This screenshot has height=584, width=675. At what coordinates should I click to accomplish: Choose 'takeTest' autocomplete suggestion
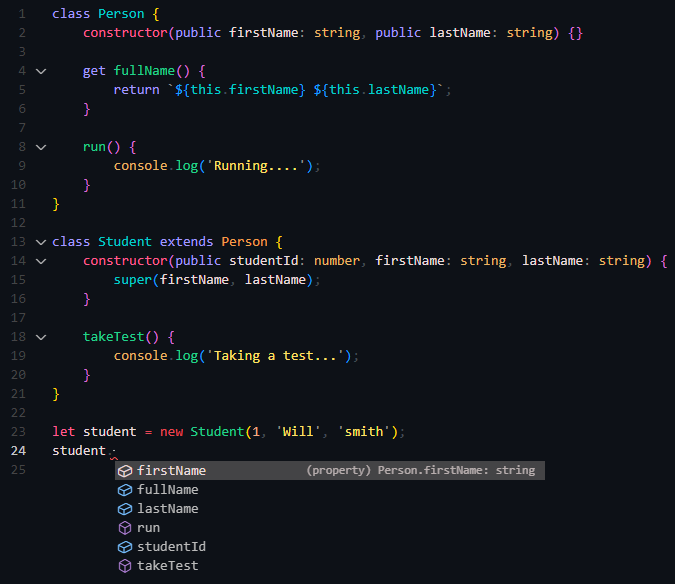[330, 565]
